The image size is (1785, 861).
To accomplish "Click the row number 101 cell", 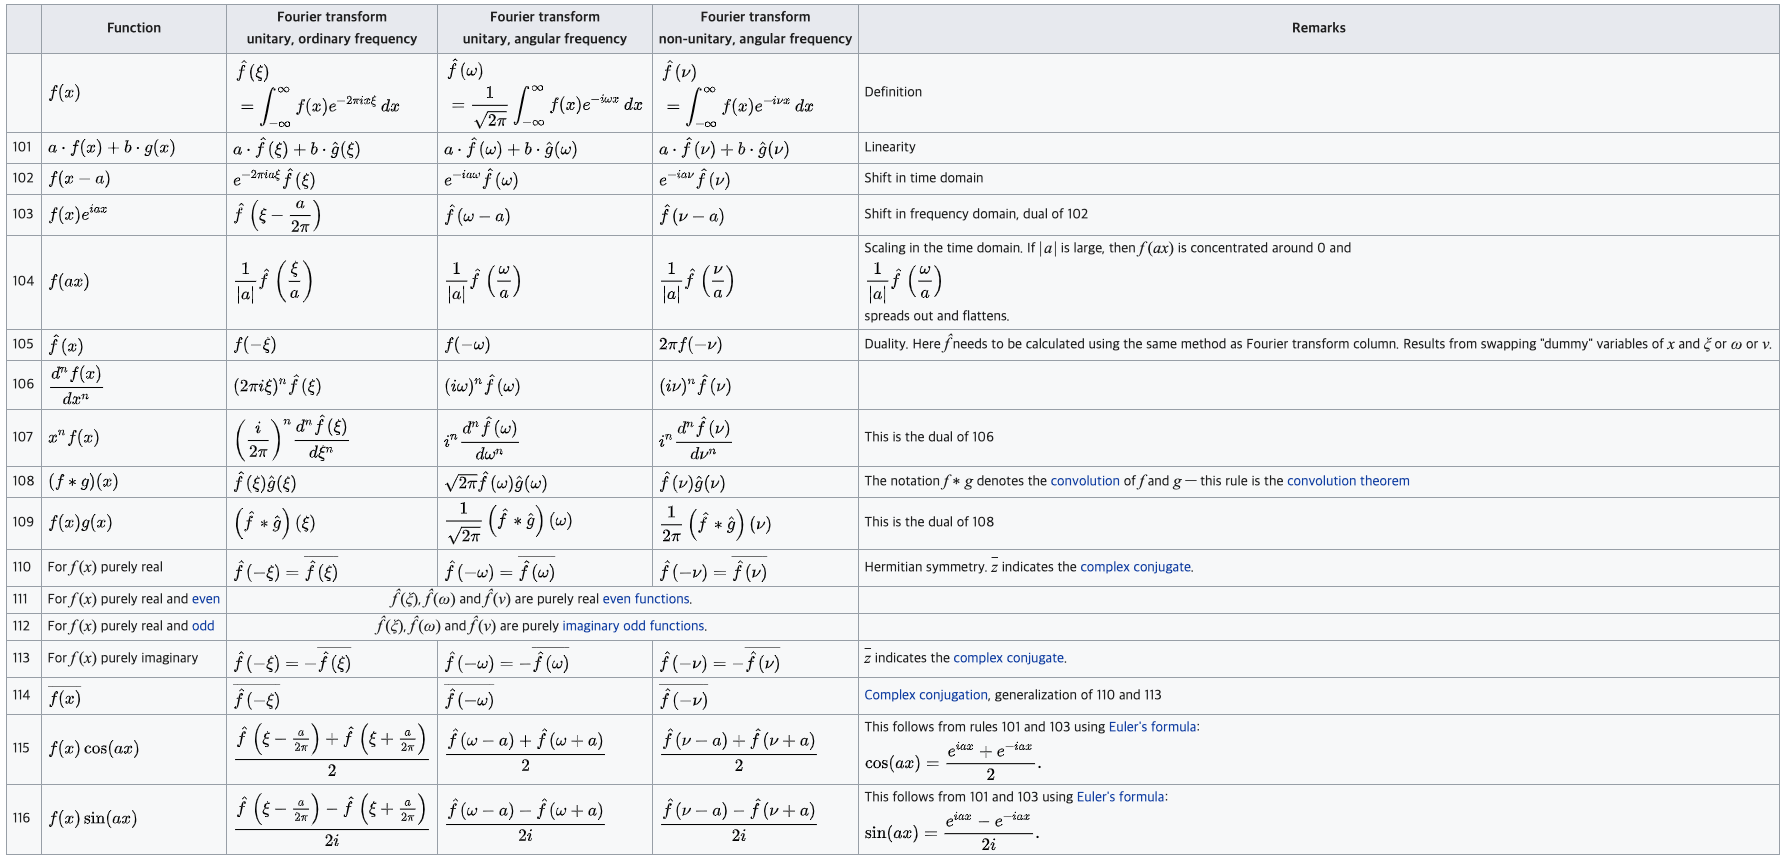I will [23, 147].
